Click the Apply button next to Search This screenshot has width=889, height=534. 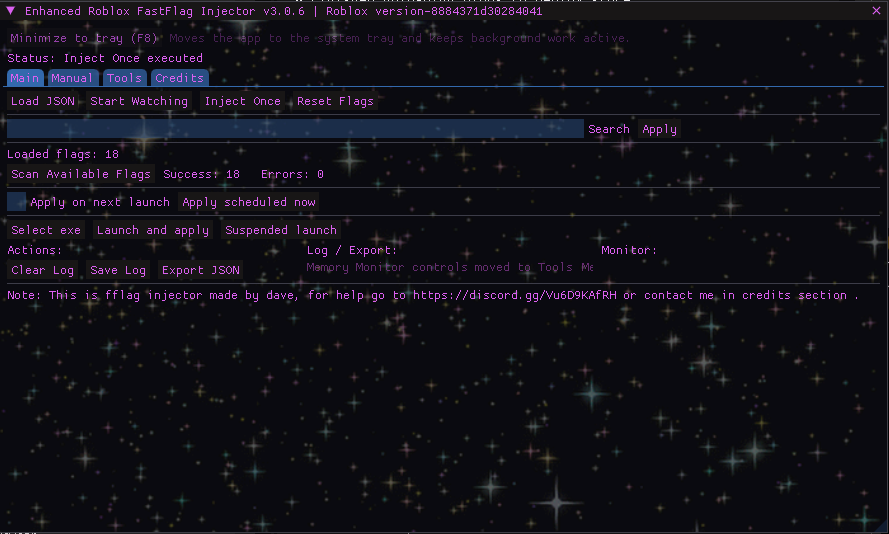pyautogui.click(x=659, y=129)
